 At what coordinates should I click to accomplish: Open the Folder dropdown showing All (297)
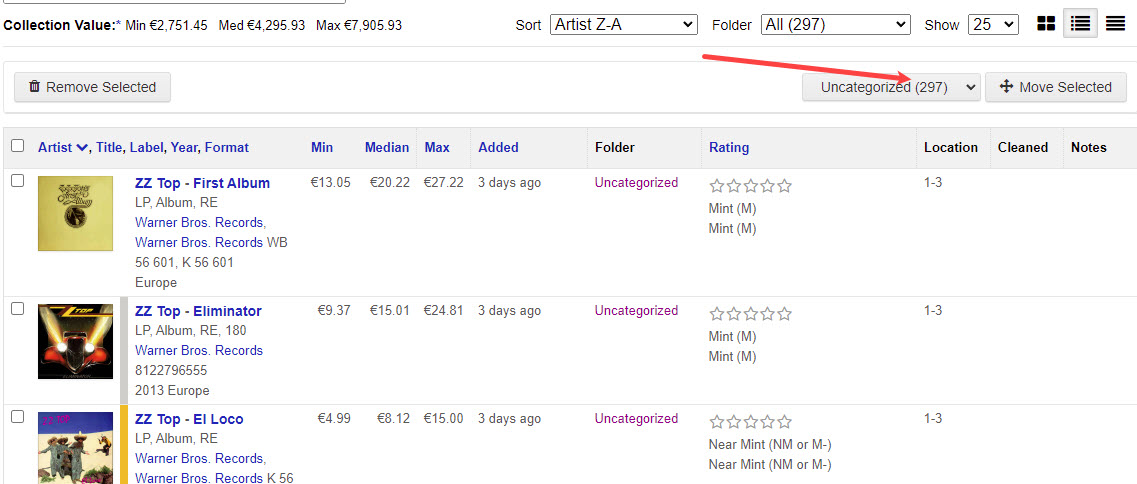tap(835, 25)
